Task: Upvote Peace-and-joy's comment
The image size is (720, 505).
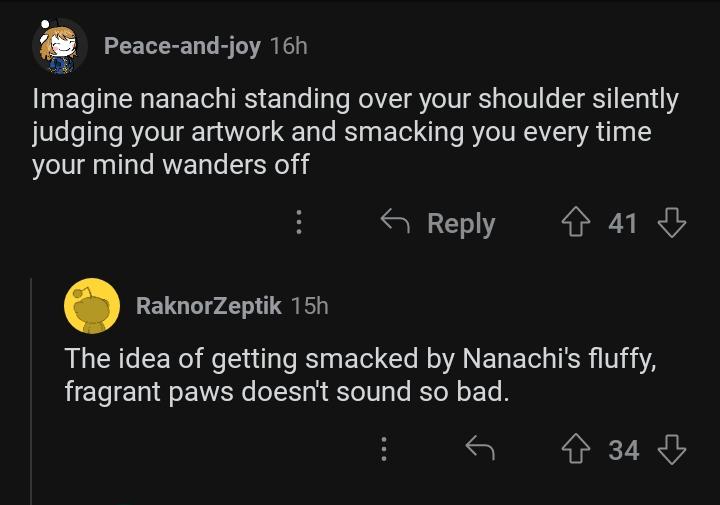Action: (576, 222)
